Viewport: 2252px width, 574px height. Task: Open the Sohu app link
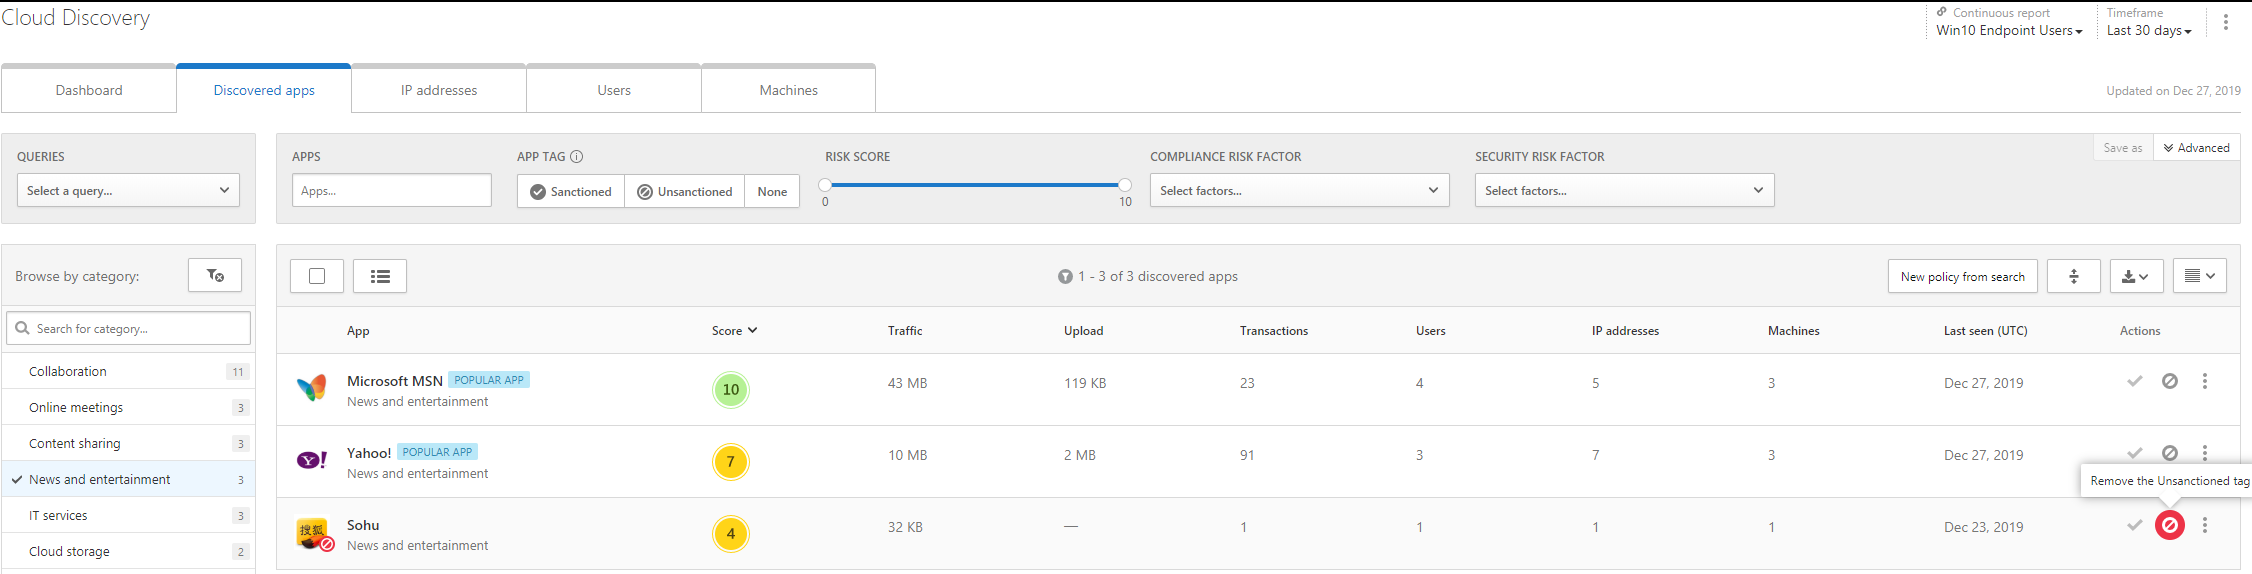click(x=363, y=525)
